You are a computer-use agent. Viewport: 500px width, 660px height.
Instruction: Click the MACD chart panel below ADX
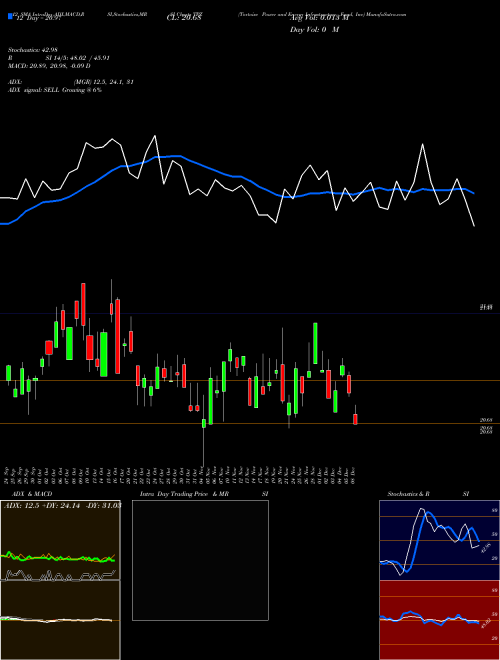point(60,620)
